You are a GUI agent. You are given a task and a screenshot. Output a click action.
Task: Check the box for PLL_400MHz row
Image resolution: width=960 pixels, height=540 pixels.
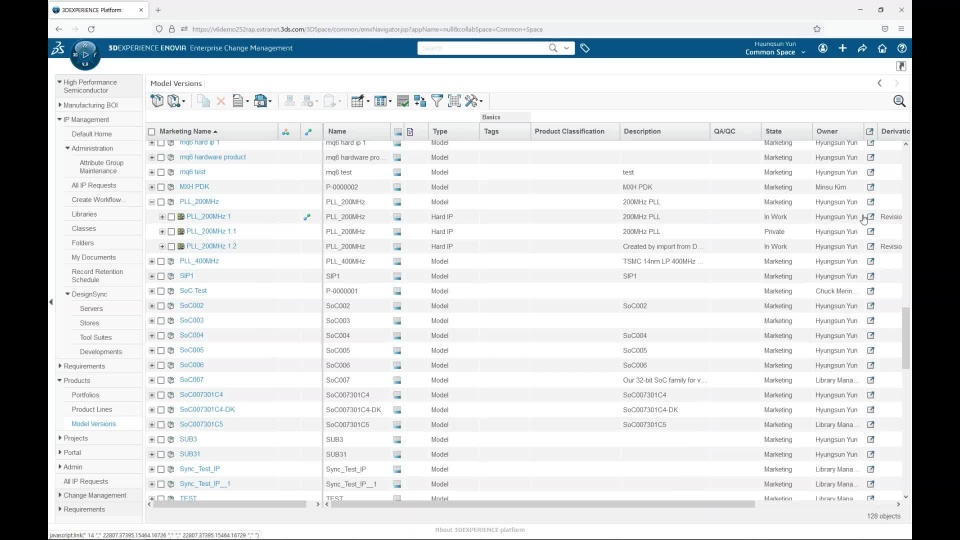pos(161,261)
